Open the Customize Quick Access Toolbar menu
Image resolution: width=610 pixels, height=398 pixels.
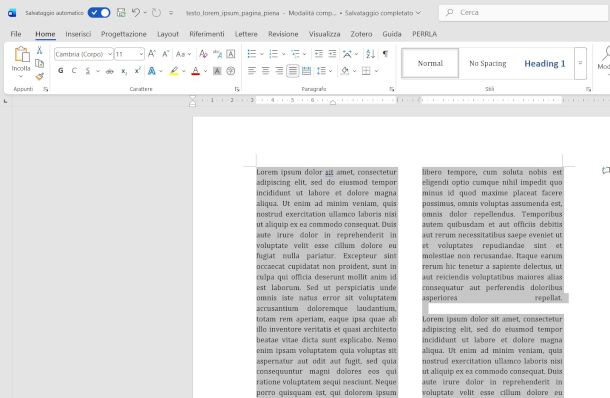coord(171,13)
